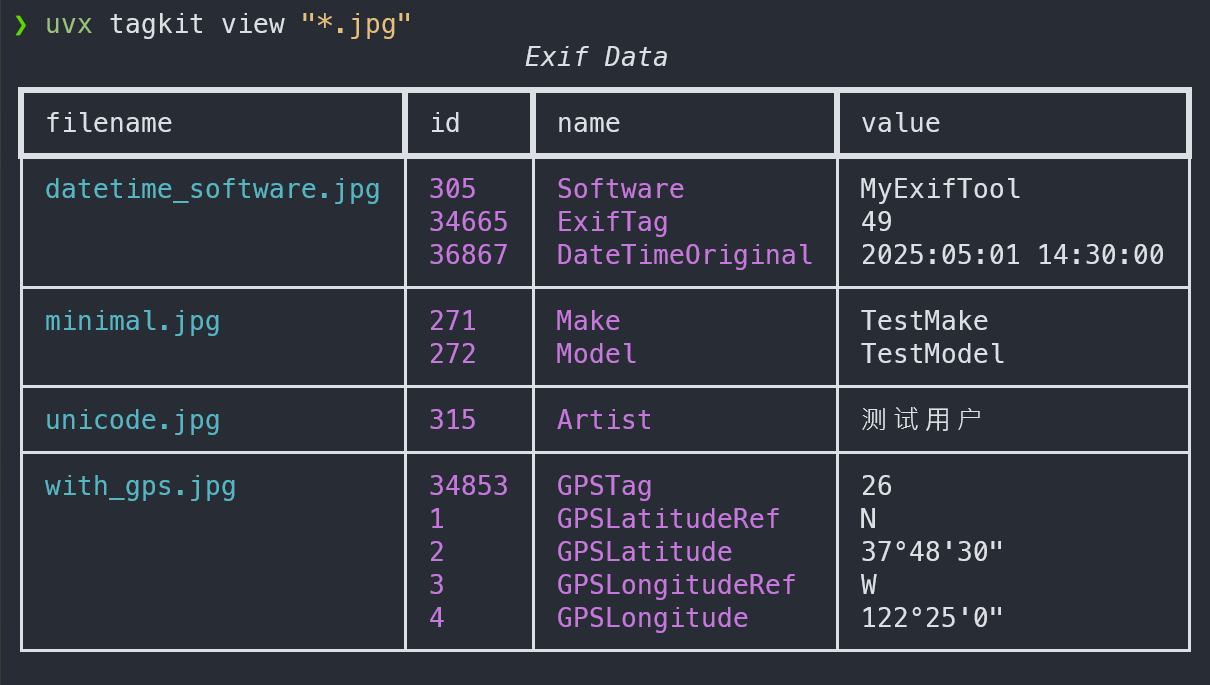Click the value 'MyExifTool'
The width and height of the screenshot is (1210, 685).
pyautogui.click(x=941, y=189)
